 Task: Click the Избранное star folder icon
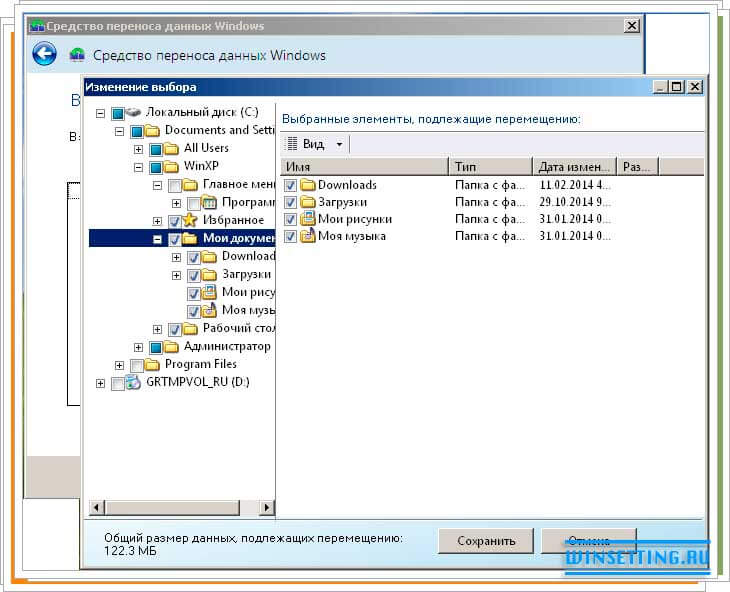tap(190, 220)
